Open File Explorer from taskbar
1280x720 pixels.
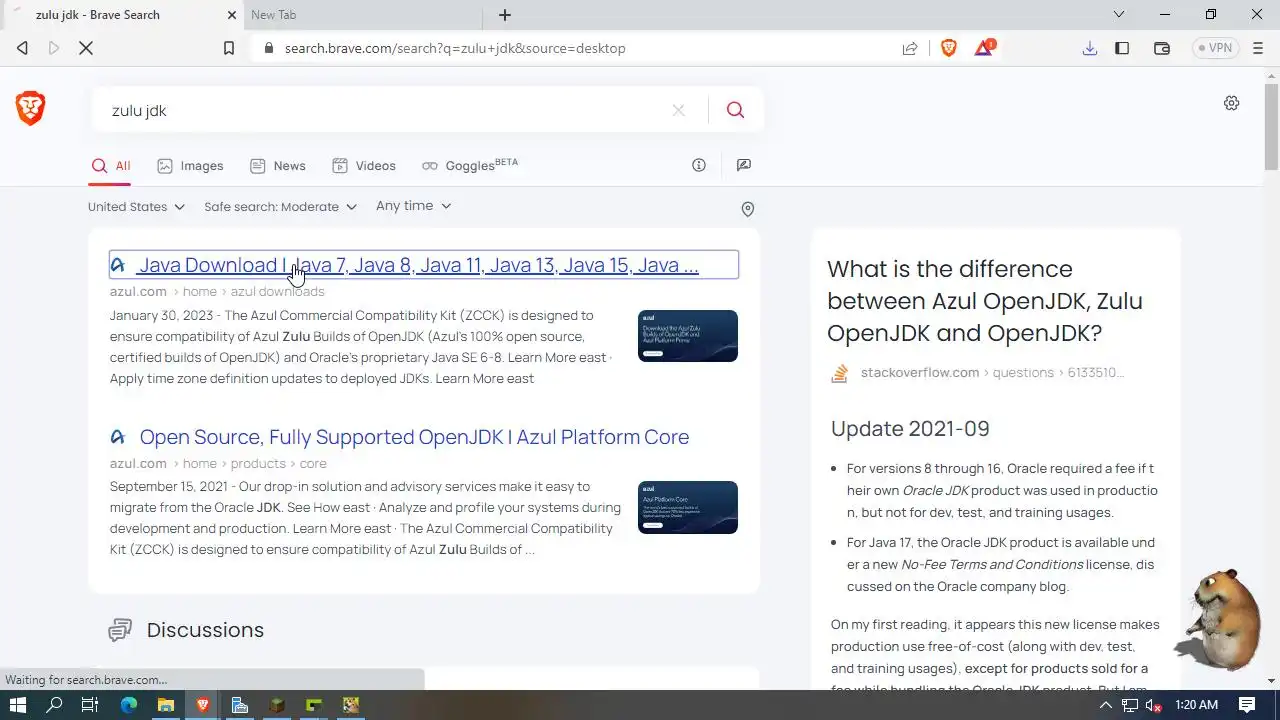pyautogui.click(x=166, y=705)
